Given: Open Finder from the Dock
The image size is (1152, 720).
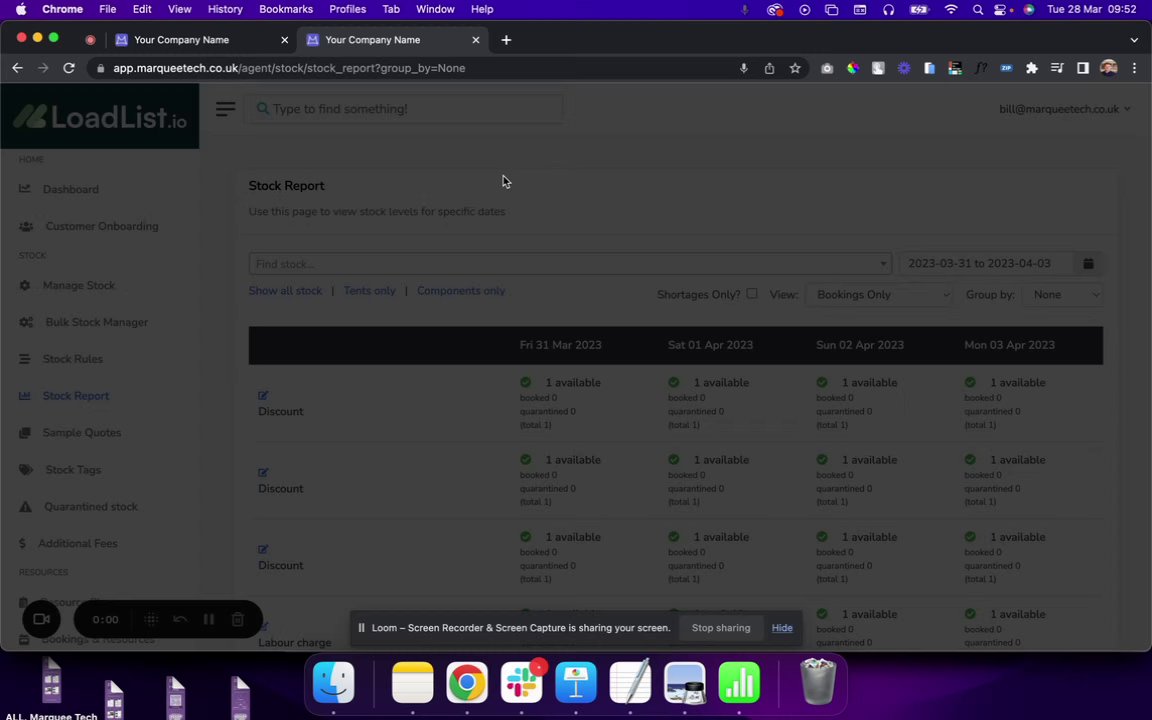Looking at the screenshot, I should pyautogui.click(x=334, y=683).
